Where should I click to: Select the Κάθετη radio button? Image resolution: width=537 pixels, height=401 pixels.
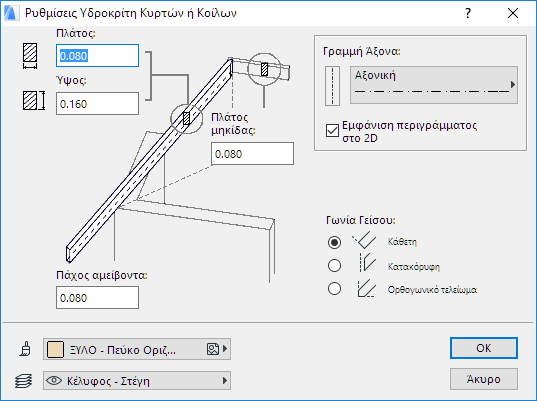(334, 242)
